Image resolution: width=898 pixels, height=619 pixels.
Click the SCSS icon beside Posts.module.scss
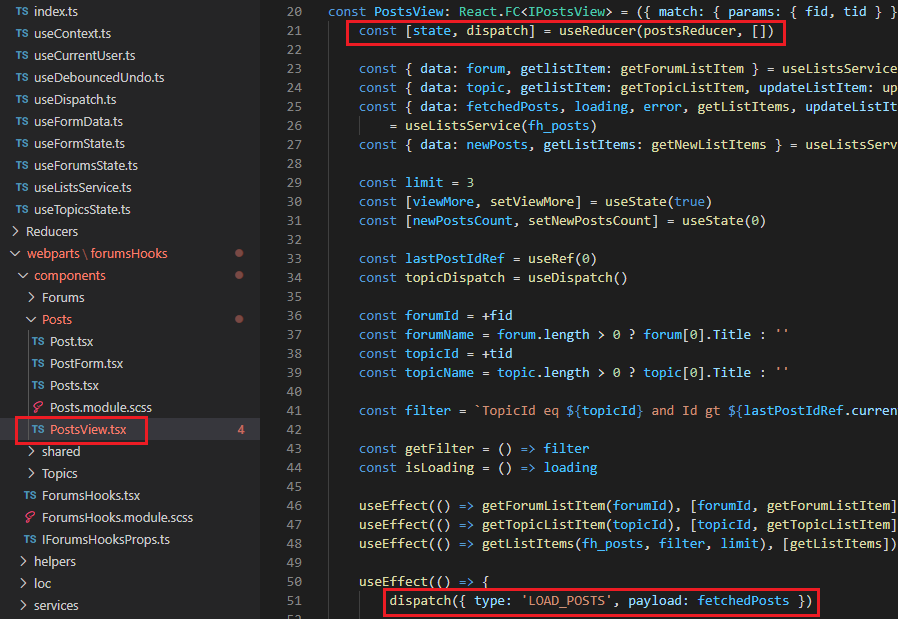click(38, 408)
